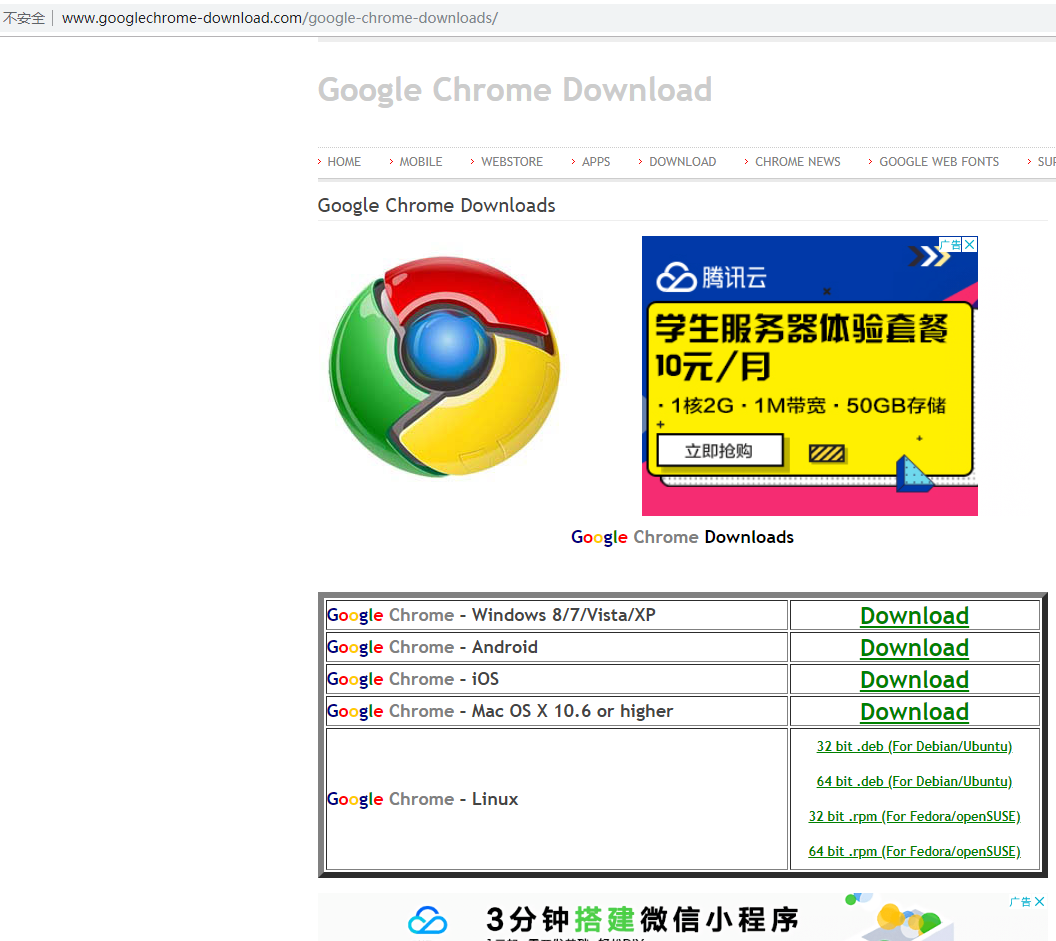Click Download link for iOS
The width and height of the screenshot is (1056, 941).
point(914,680)
